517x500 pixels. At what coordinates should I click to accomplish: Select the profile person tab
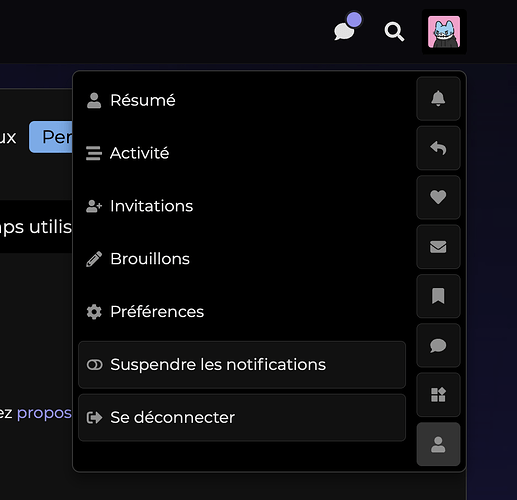(x=438, y=444)
